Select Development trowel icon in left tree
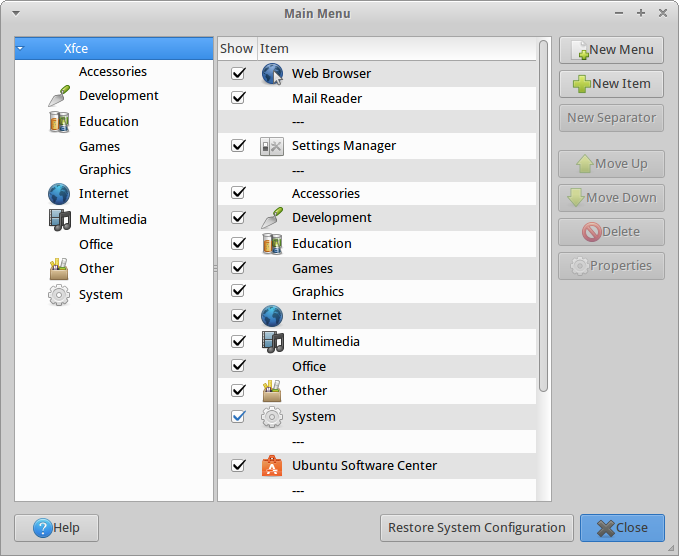679x556 pixels. [x=59, y=96]
